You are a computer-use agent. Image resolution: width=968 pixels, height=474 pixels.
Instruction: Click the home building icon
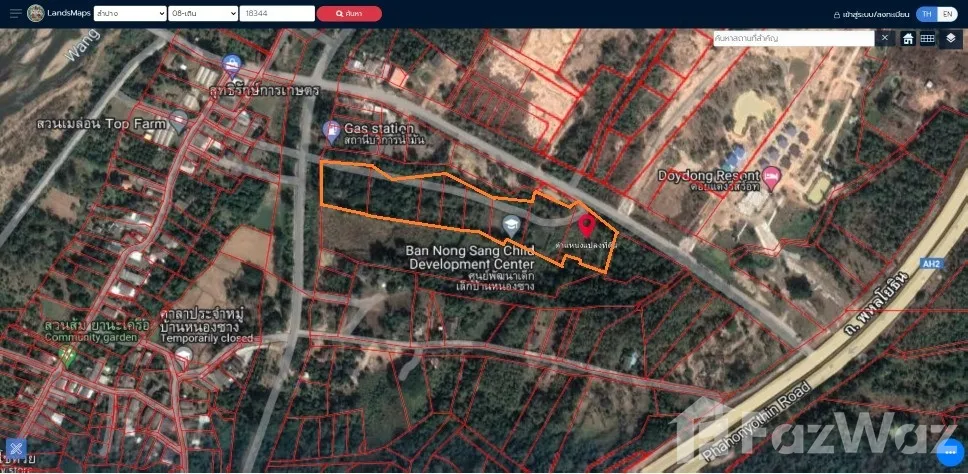coord(908,38)
